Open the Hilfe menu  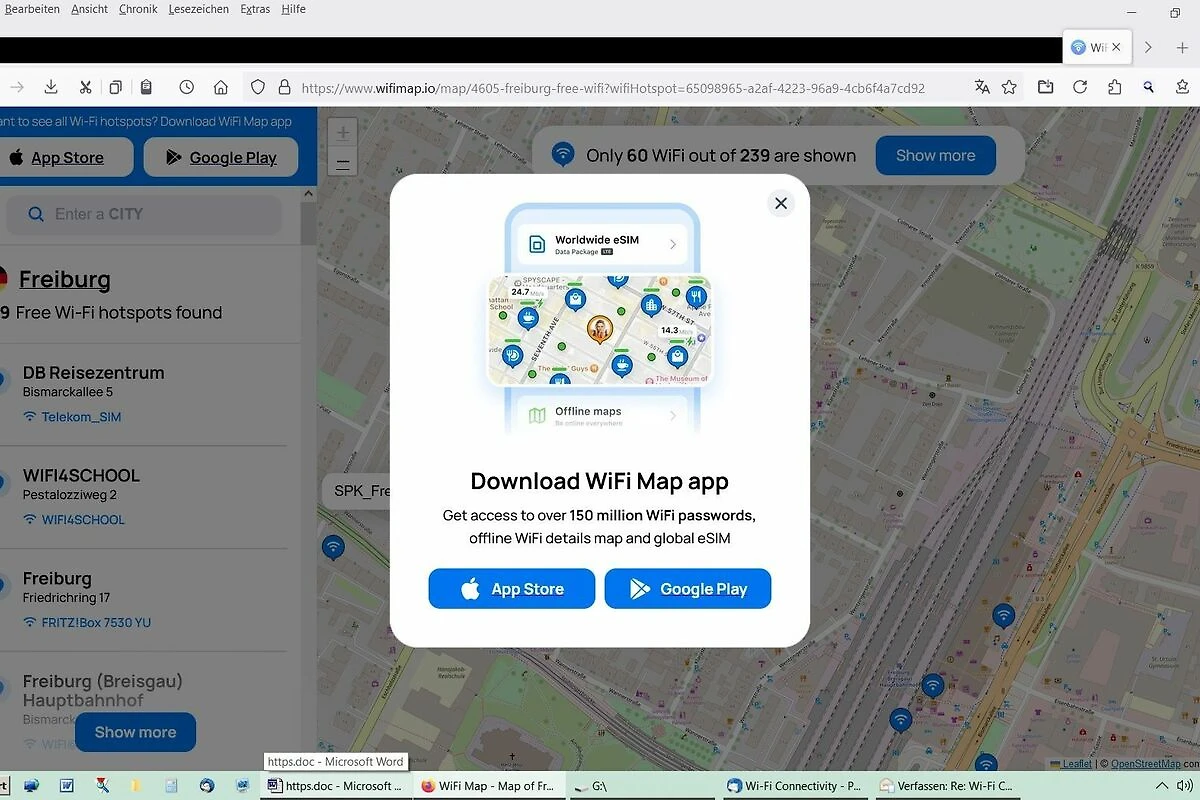[x=293, y=9]
